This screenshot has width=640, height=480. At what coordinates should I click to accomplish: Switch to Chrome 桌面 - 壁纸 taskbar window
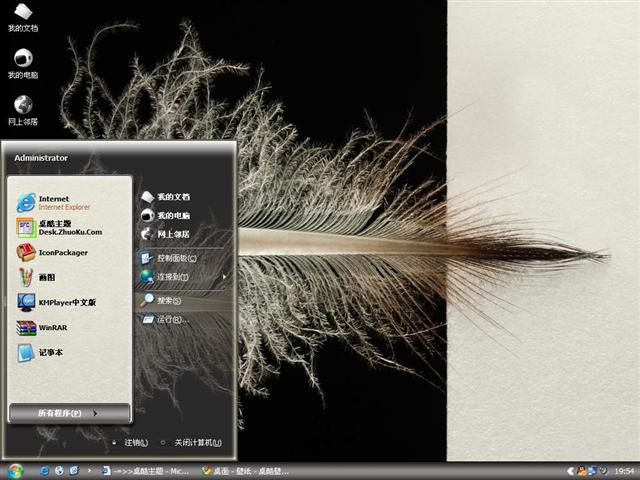(x=246, y=471)
